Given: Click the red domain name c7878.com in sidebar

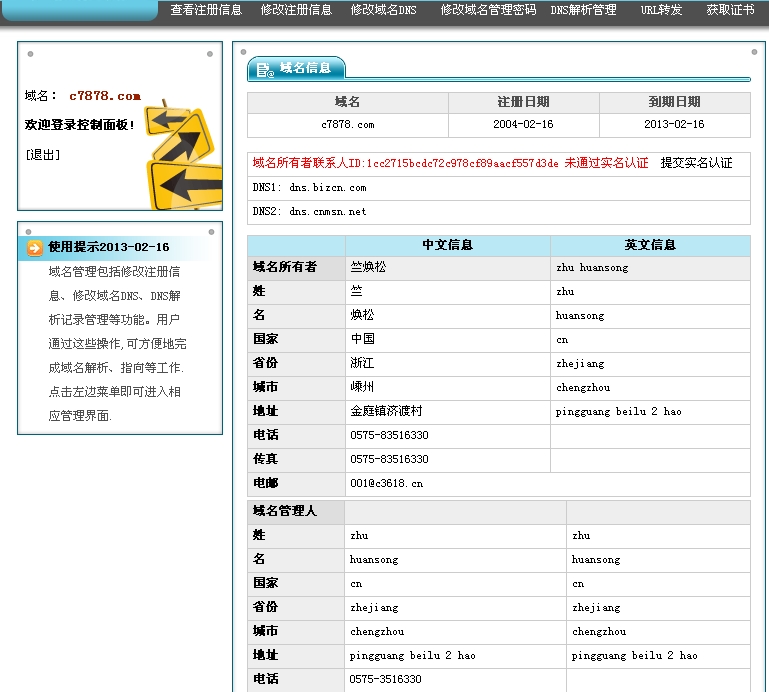Looking at the screenshot, I should pos(105,96).
